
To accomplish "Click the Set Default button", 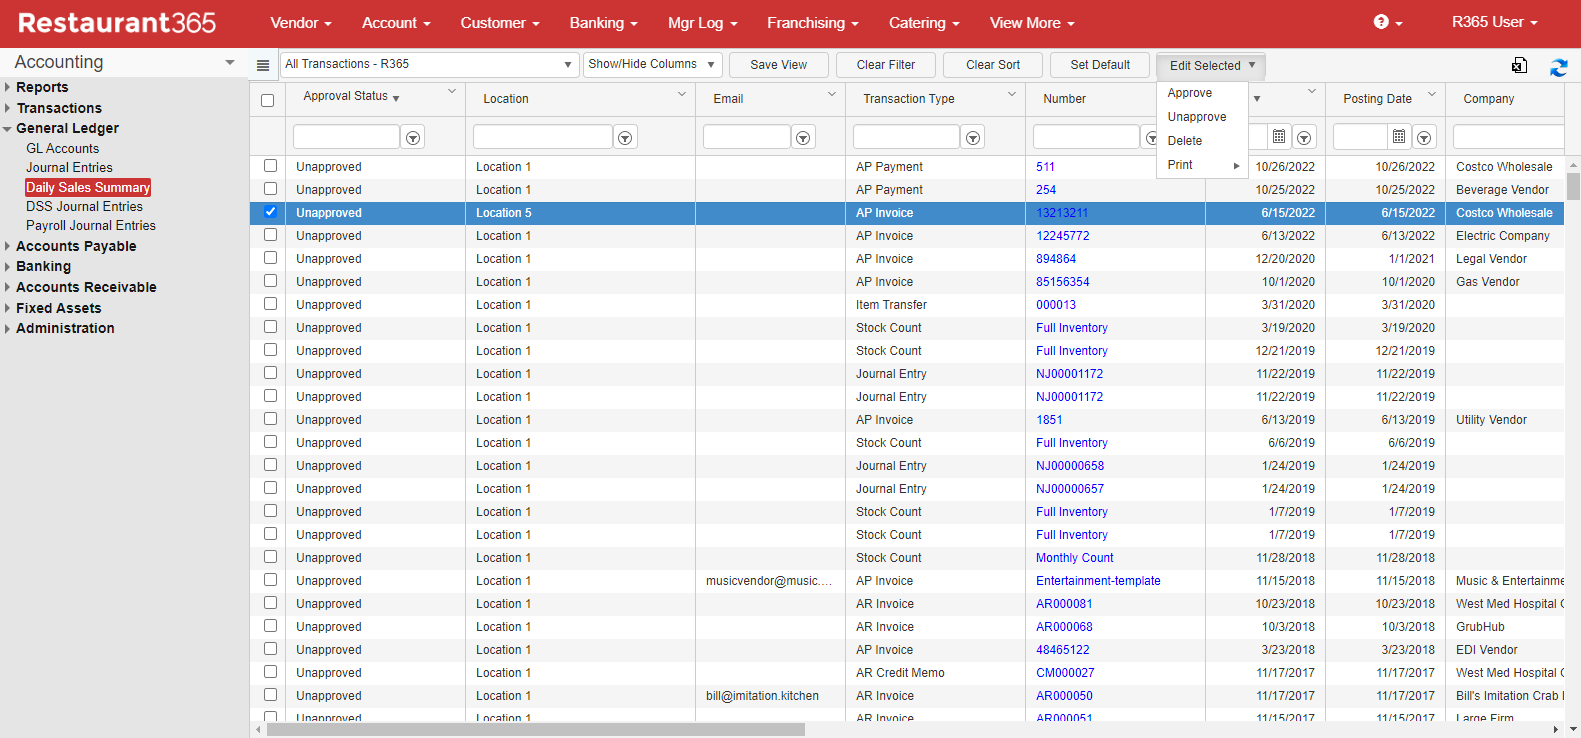I will [1100, 65].
